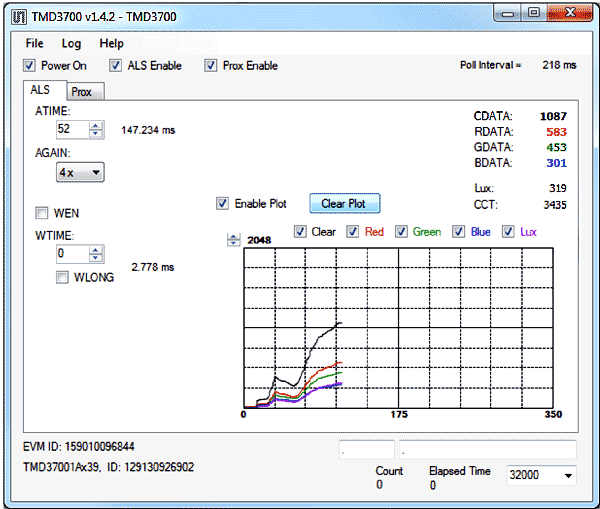Maximize the TMD3700 window

(534, 13)
